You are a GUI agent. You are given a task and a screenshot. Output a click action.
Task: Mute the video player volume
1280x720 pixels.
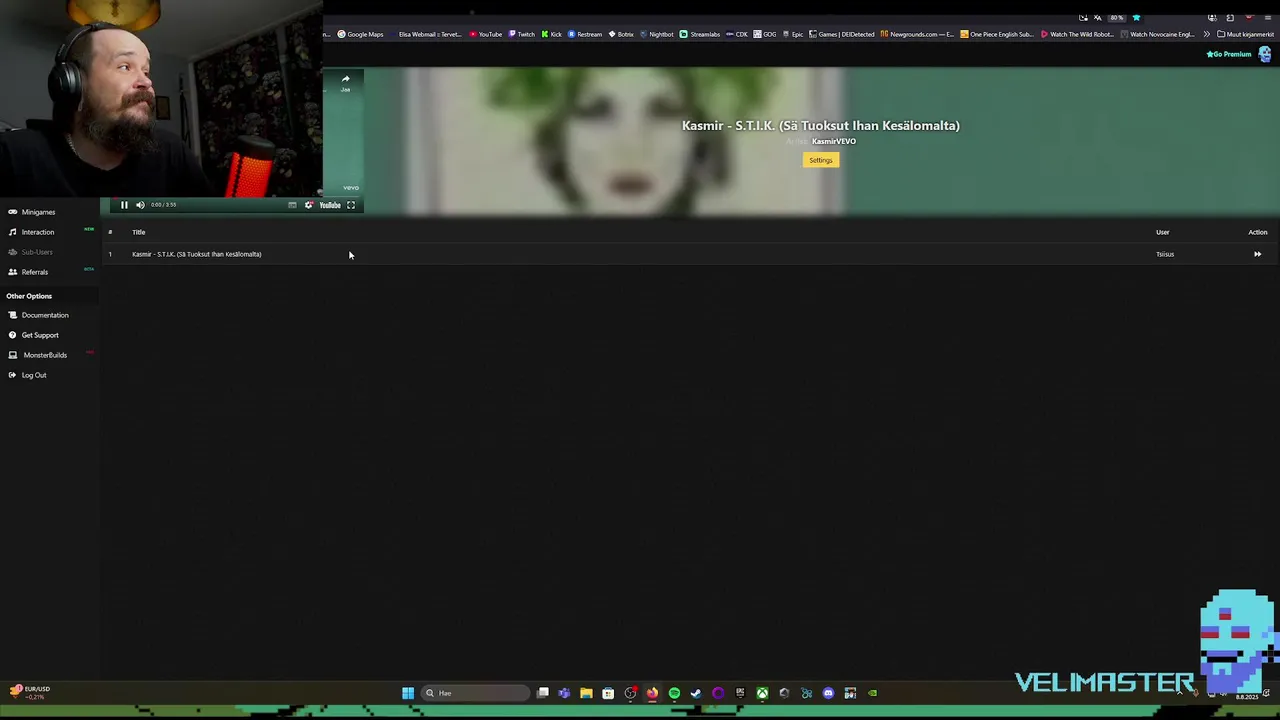[140, 205]
